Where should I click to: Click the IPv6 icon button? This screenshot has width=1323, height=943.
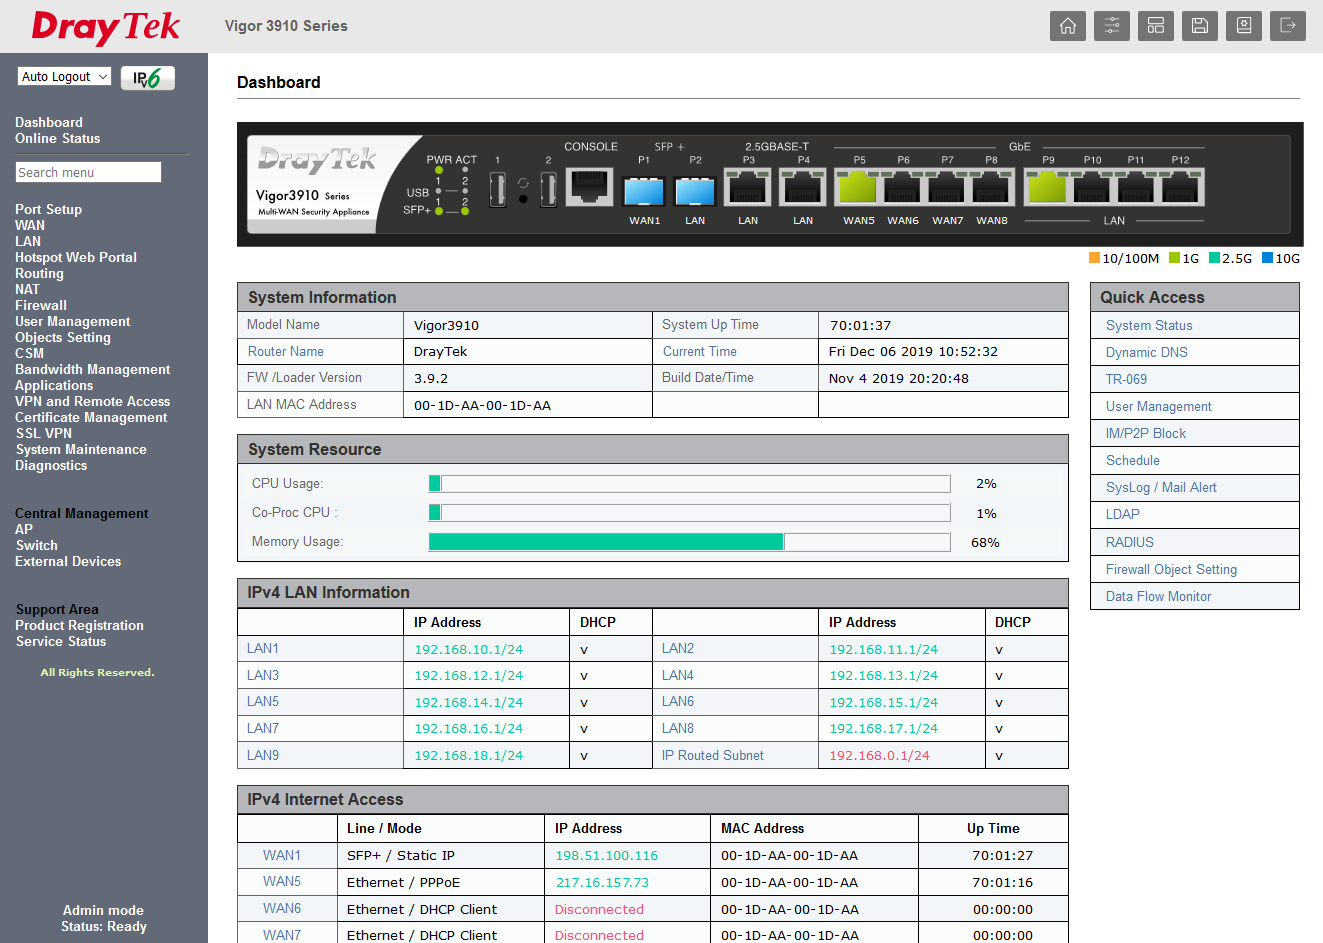click(147, 78)
